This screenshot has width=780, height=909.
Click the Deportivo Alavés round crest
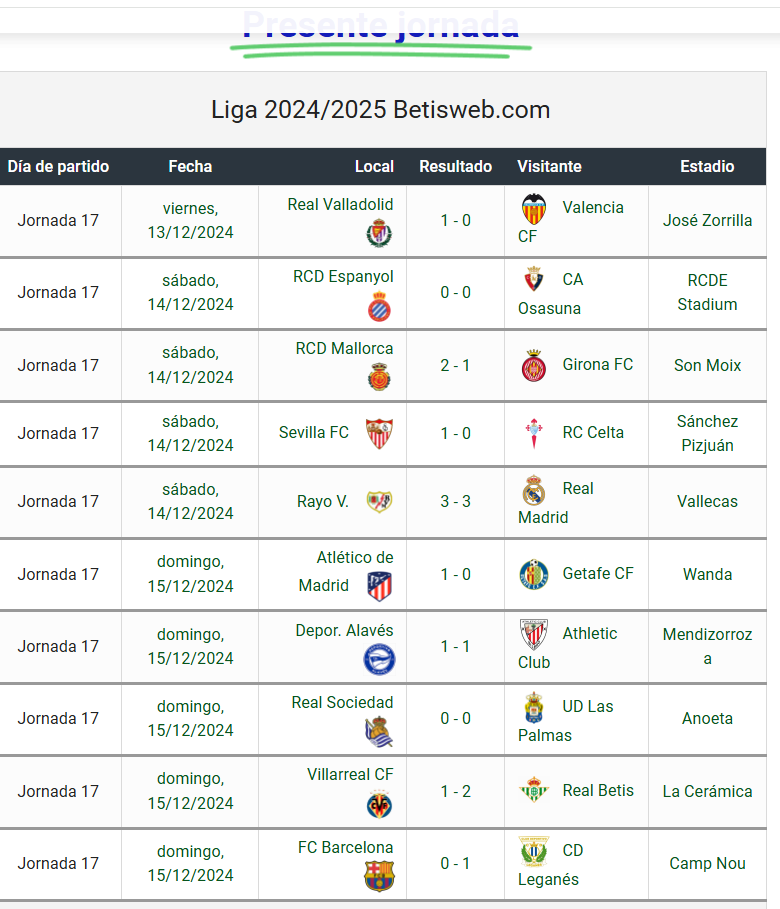(x=379, y=659)
